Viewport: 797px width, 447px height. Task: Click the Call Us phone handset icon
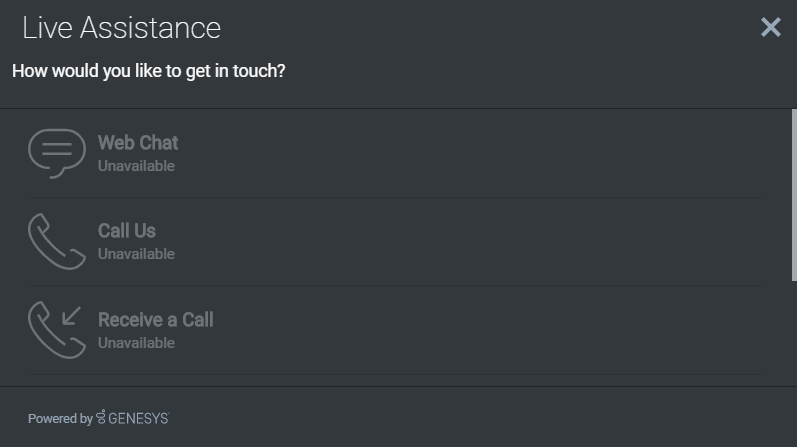tap(56, 241)
